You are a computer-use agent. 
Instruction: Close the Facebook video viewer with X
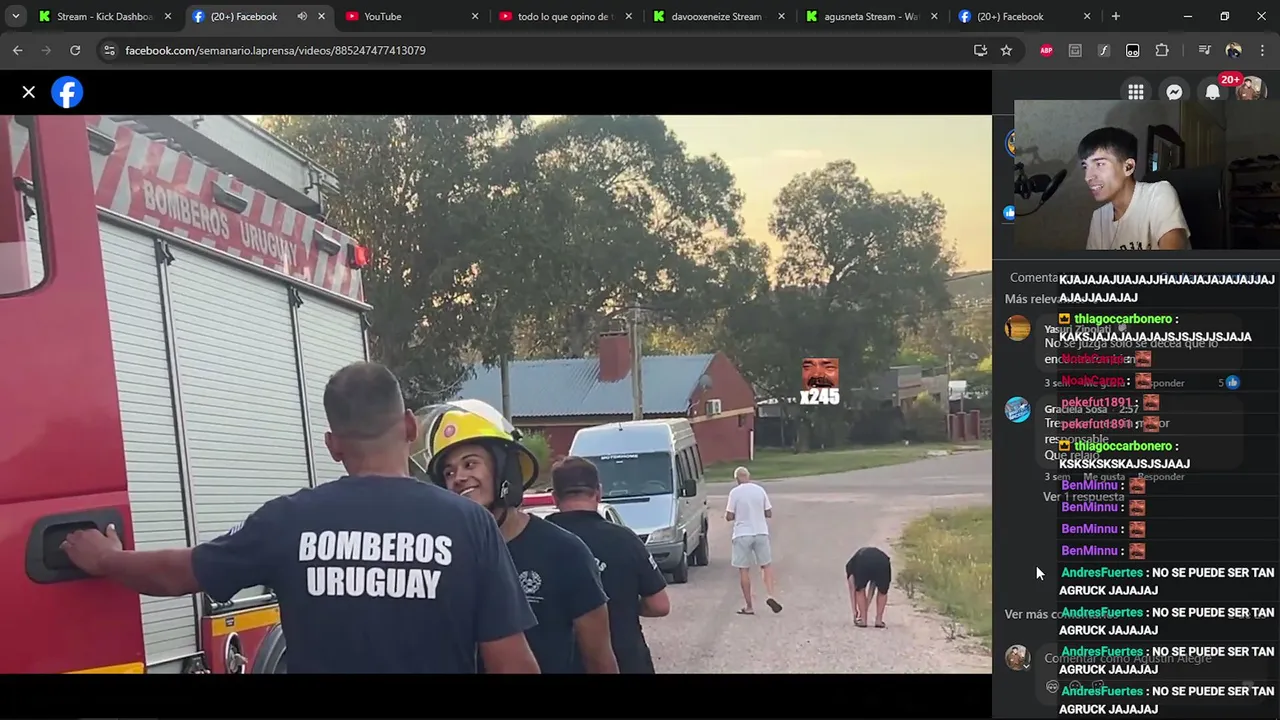click(29, 92)
